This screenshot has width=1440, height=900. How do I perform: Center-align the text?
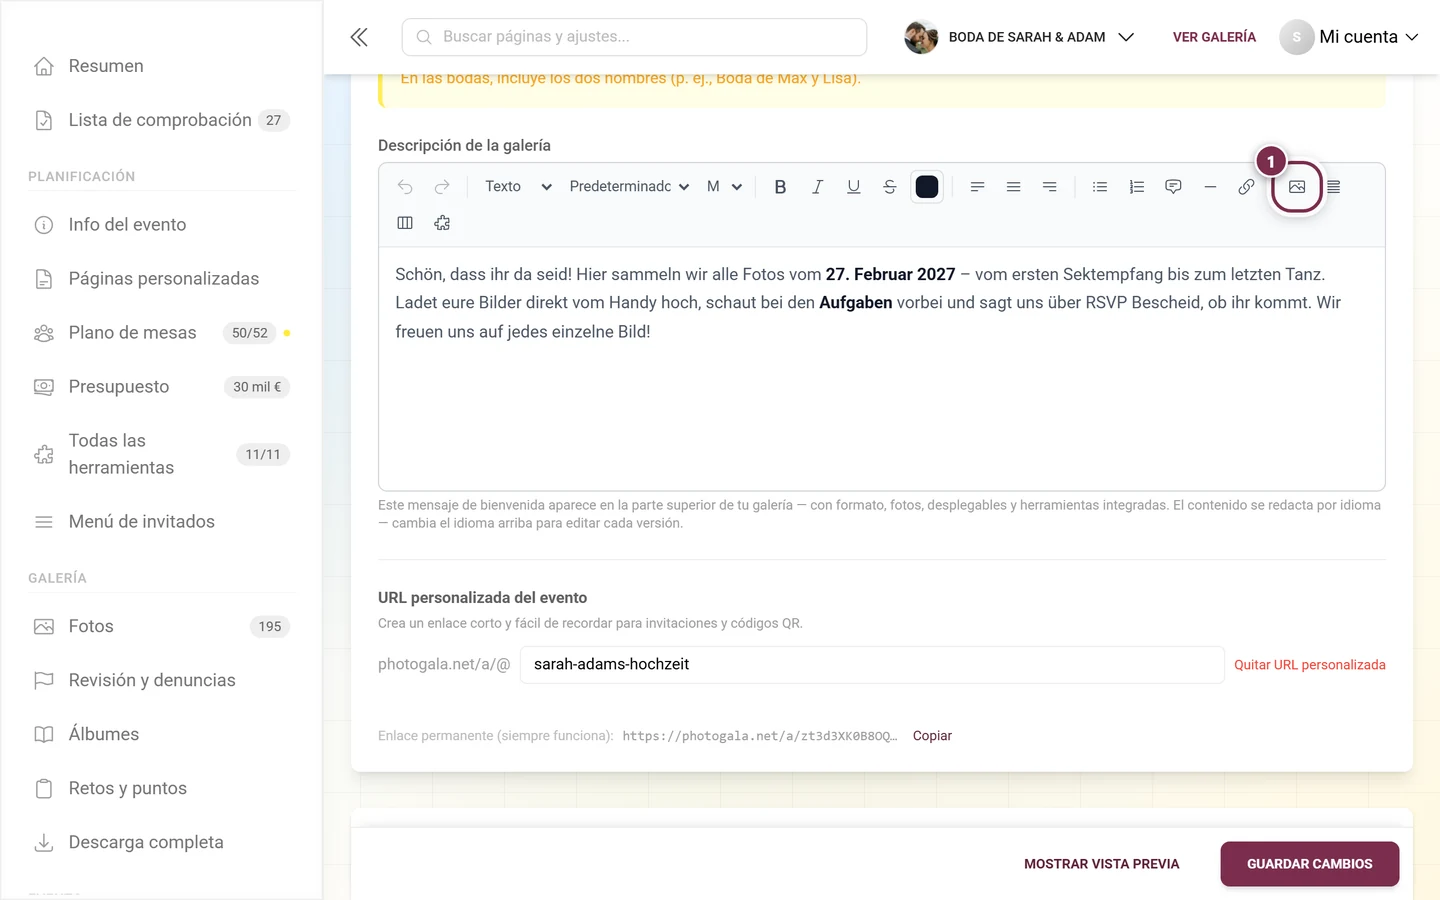(1013, 187)
